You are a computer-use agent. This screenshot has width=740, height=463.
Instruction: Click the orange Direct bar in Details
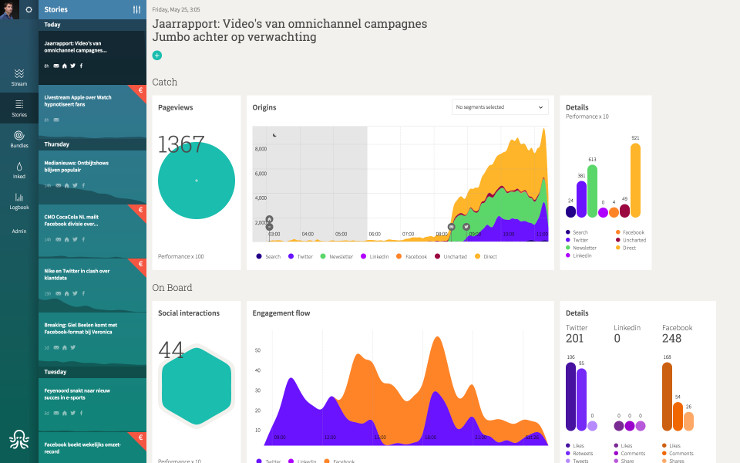(x=635, y=180)
